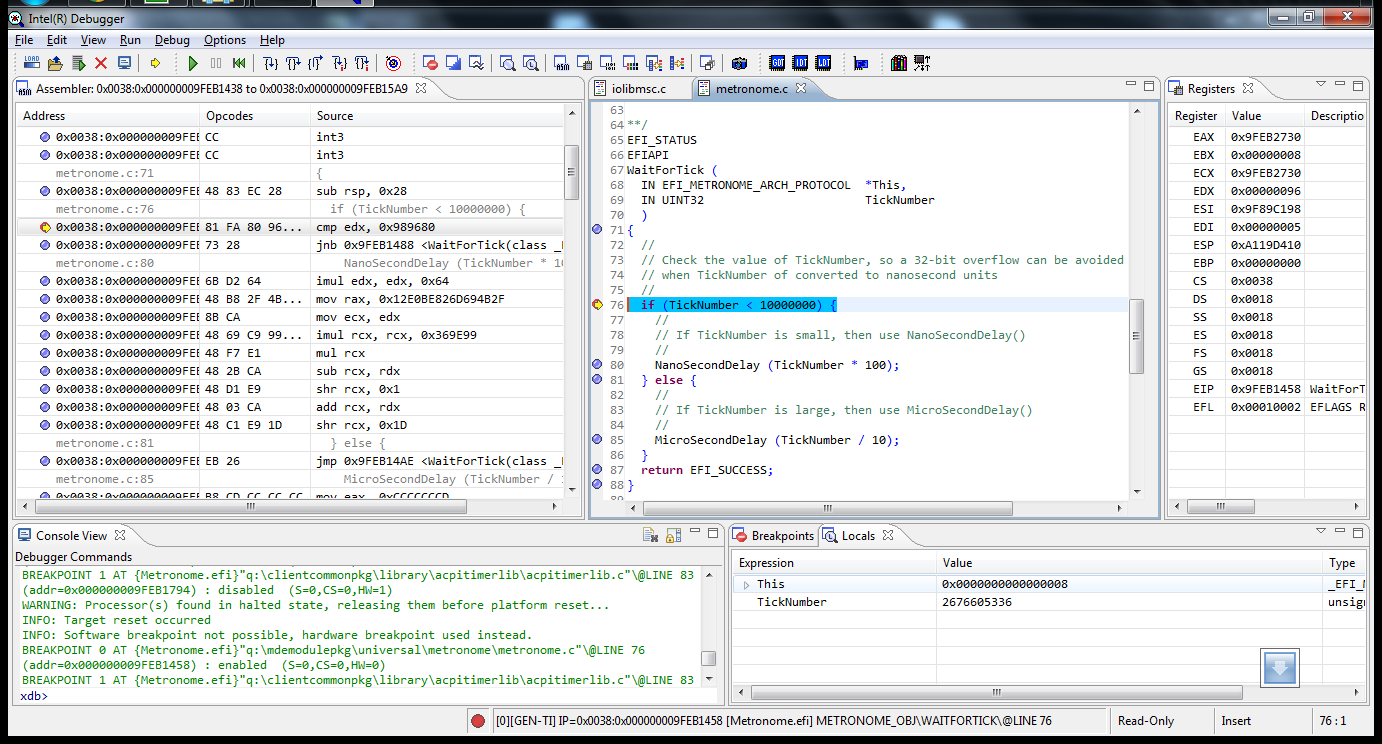Image resolution: width=1382 pixels, height=744 pixels.
Task: Open the Locals panel view menu triangle
Action: [x=1320, y=532]
